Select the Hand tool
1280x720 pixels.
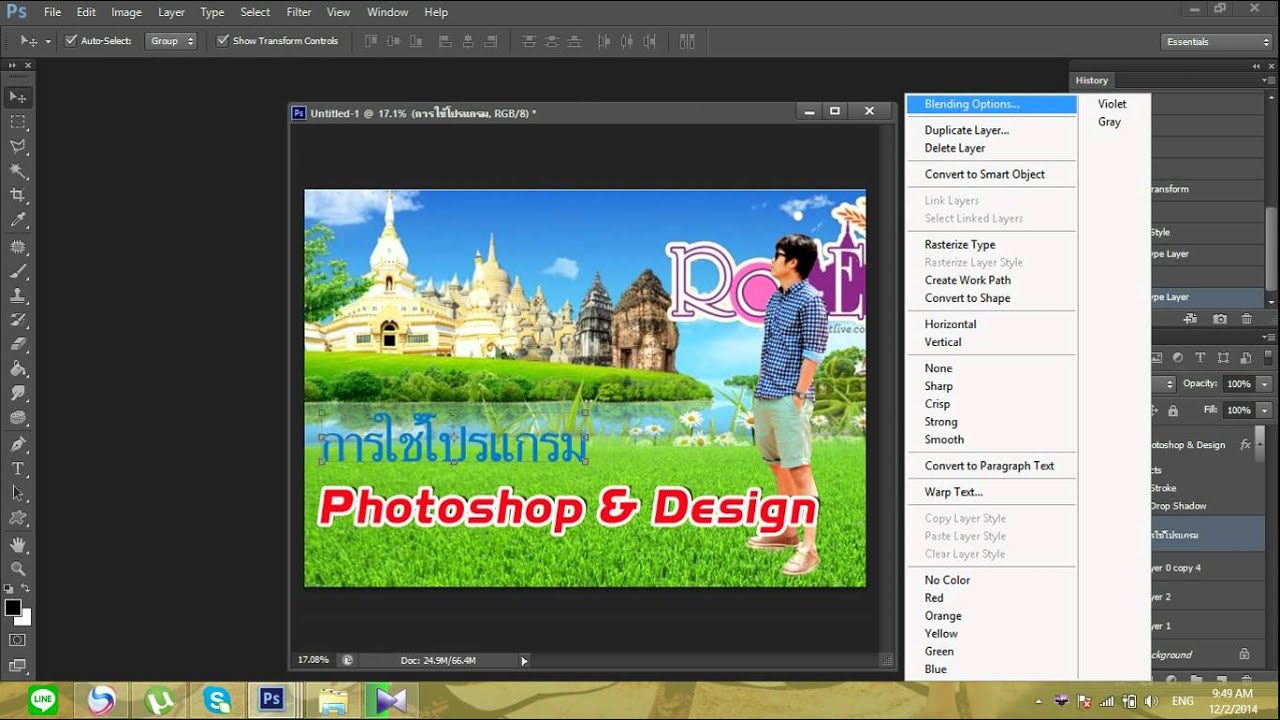[18, 545]
